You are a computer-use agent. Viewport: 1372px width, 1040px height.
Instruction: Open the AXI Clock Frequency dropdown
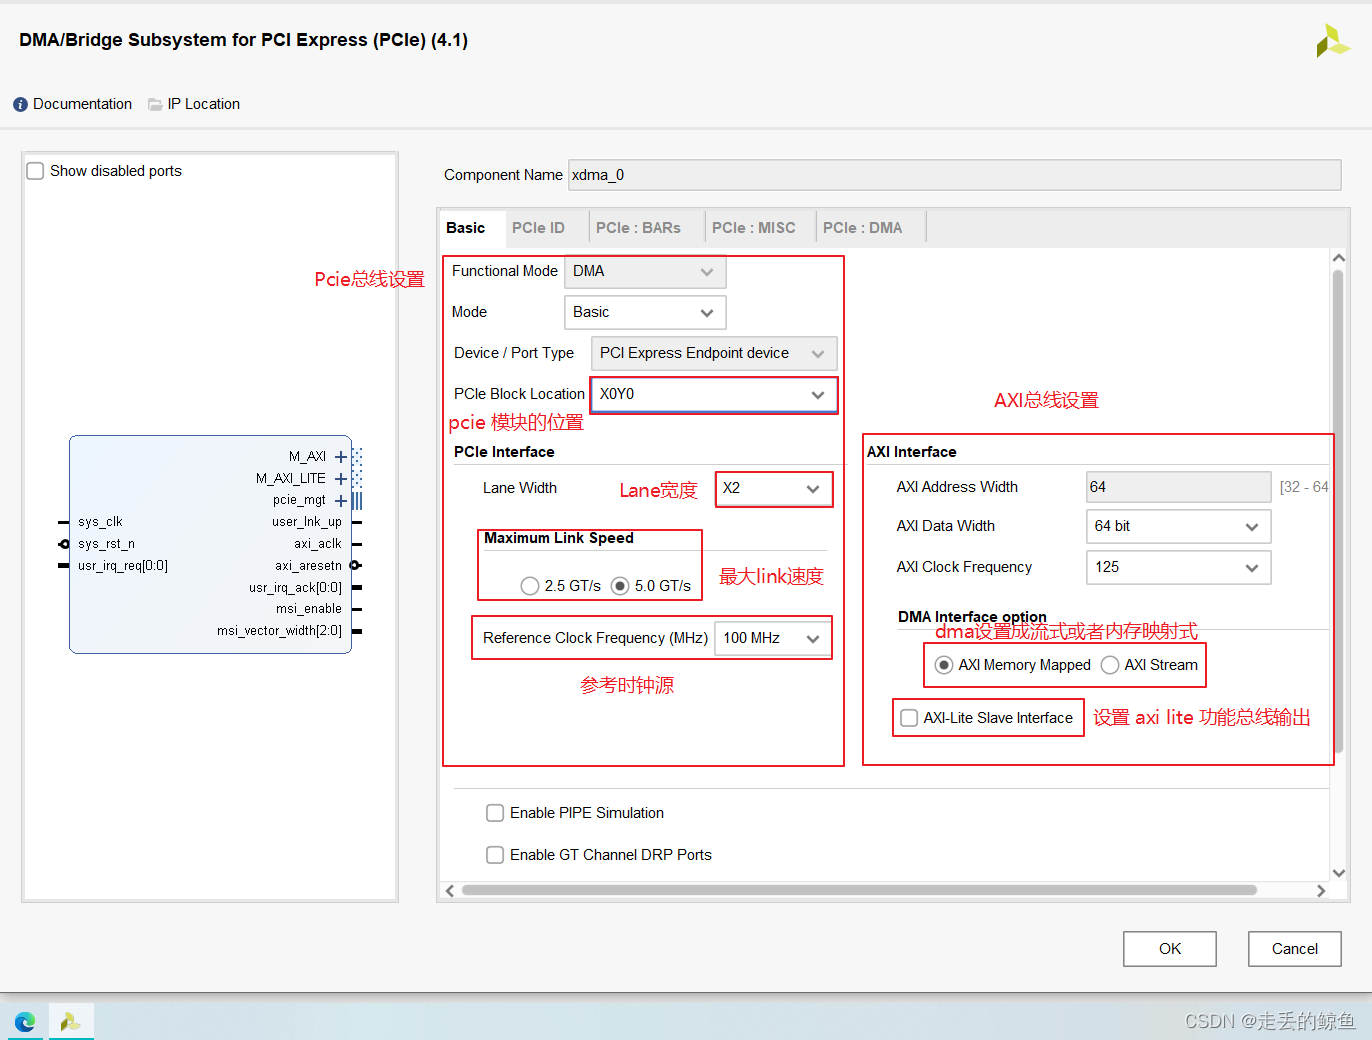pyautogui.click(x=1178, y=568)
